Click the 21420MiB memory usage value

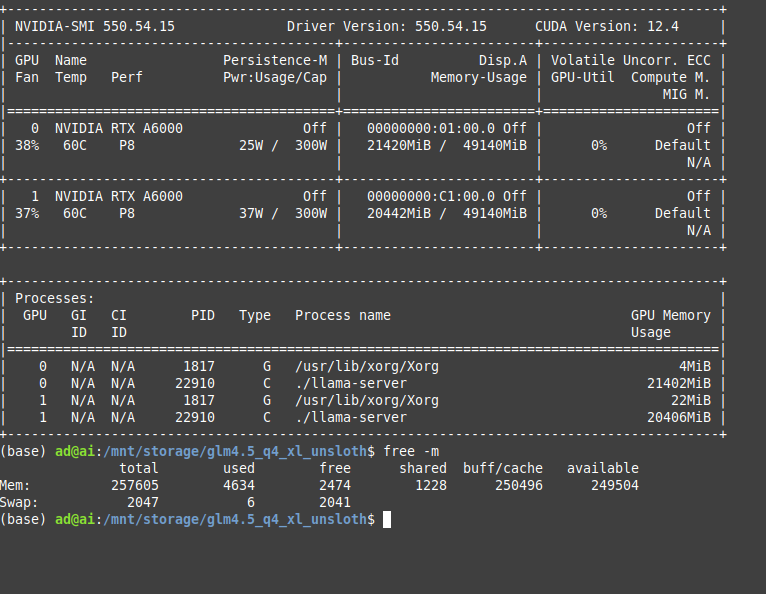pyautogui.click(x=399, y=146)
